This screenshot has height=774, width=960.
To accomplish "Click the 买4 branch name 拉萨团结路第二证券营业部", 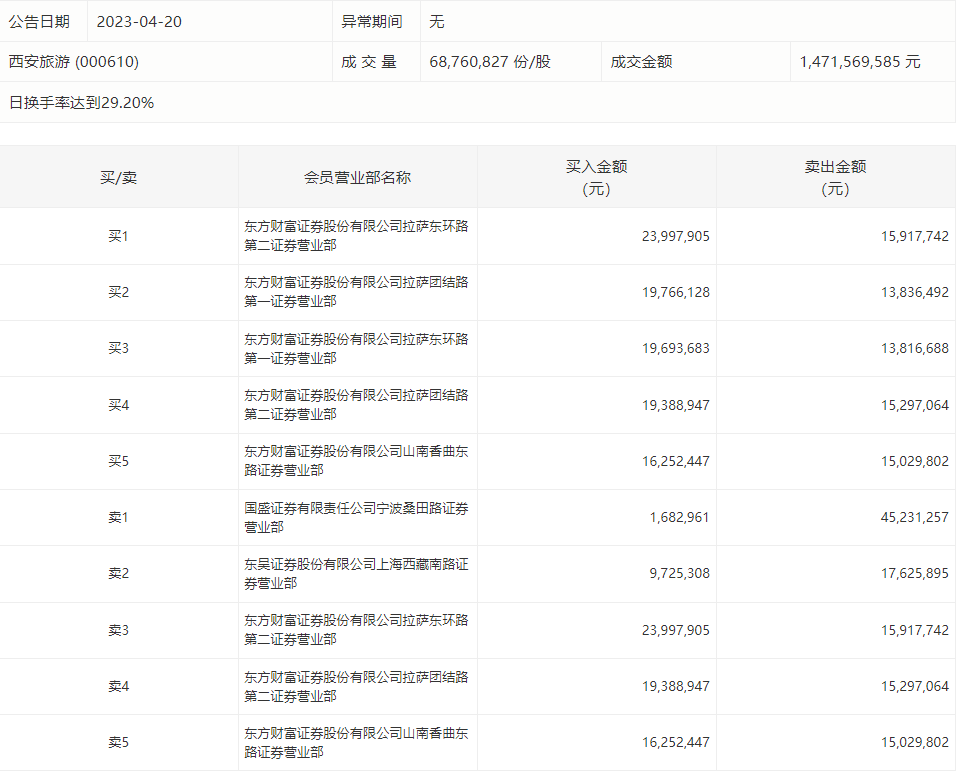I will (356, 405).
